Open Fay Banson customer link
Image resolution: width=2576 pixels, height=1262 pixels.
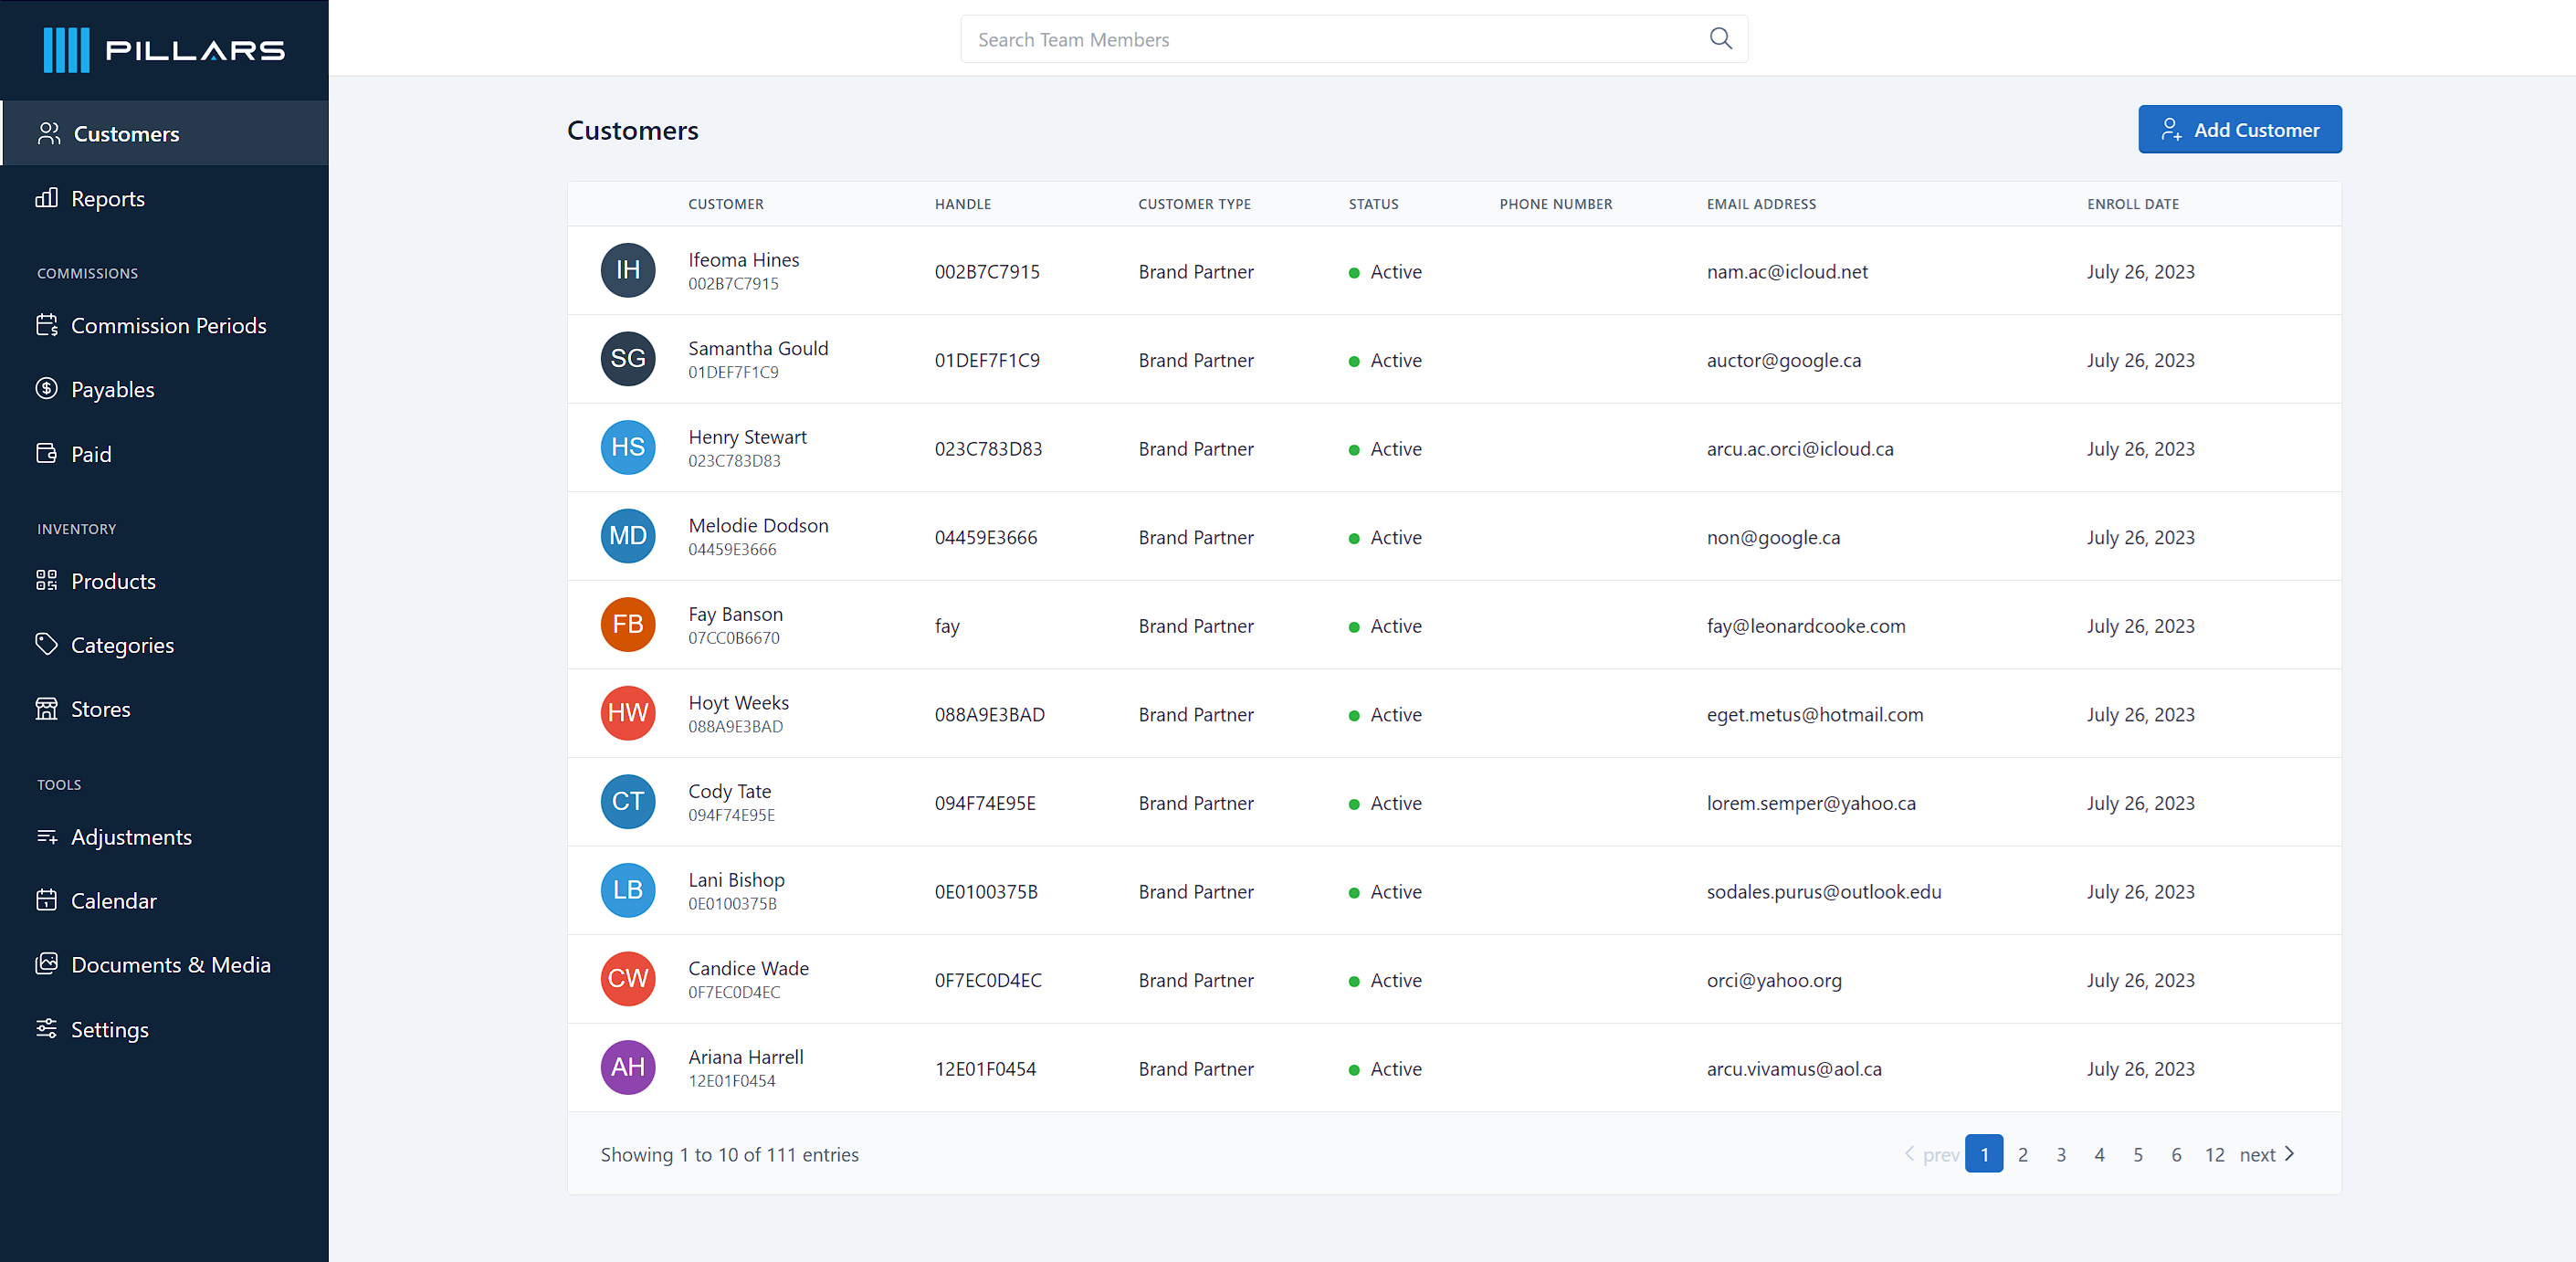pyautogui.click(x=735, y=614)
